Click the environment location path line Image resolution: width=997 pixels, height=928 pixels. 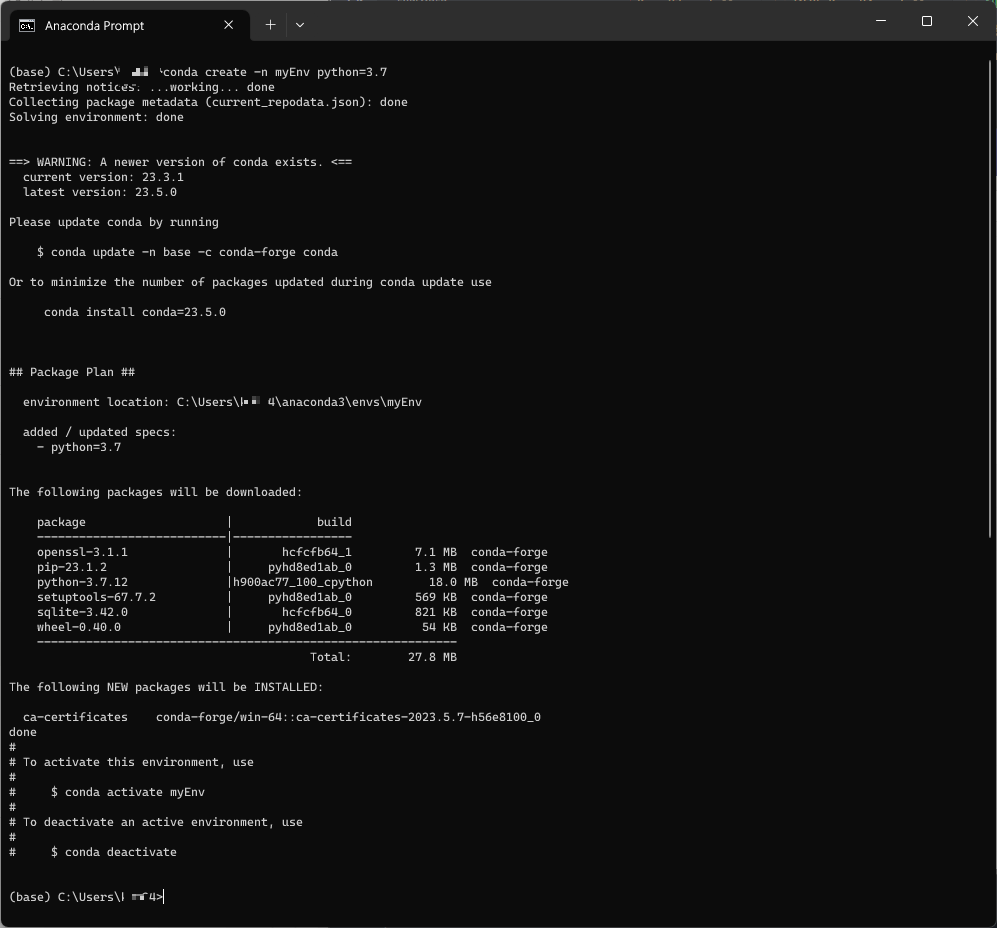[x=223, y=402]
